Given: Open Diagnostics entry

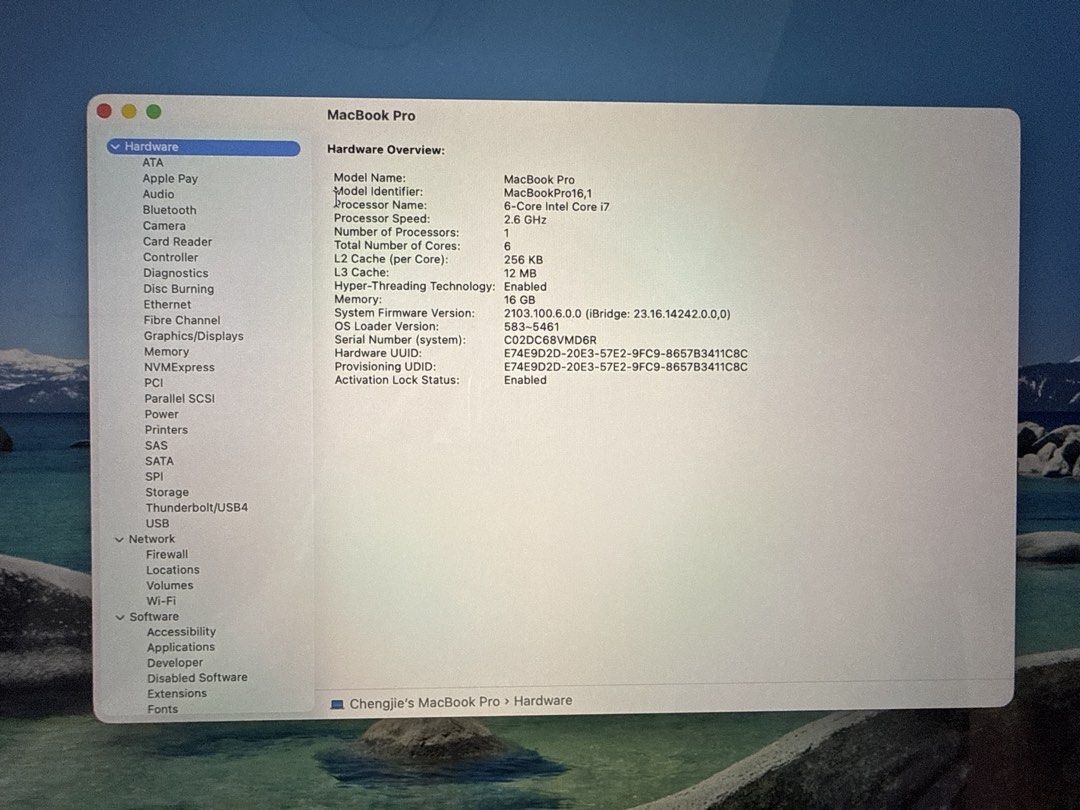Looking at the screenshot, I should pos(176,273).
